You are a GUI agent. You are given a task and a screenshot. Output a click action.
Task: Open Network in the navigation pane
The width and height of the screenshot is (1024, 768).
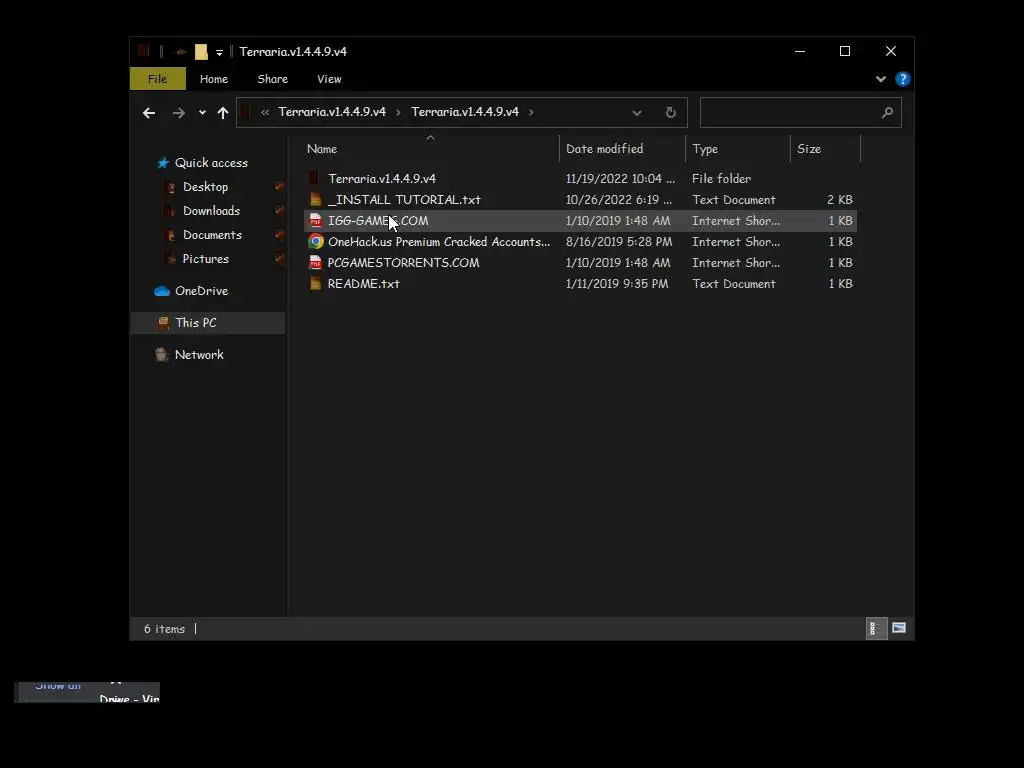pyautogui.click(x=199, y=355)
